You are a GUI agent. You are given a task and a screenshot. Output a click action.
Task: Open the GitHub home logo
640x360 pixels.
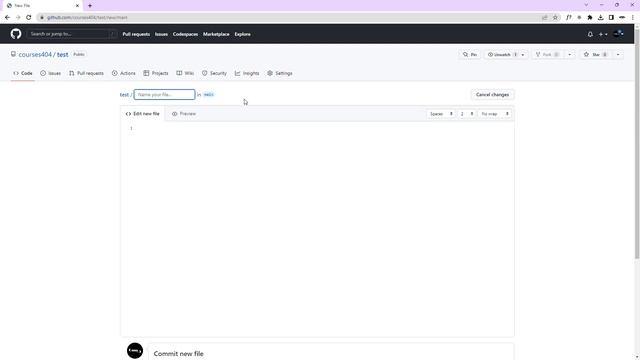[x=16, y=34]
